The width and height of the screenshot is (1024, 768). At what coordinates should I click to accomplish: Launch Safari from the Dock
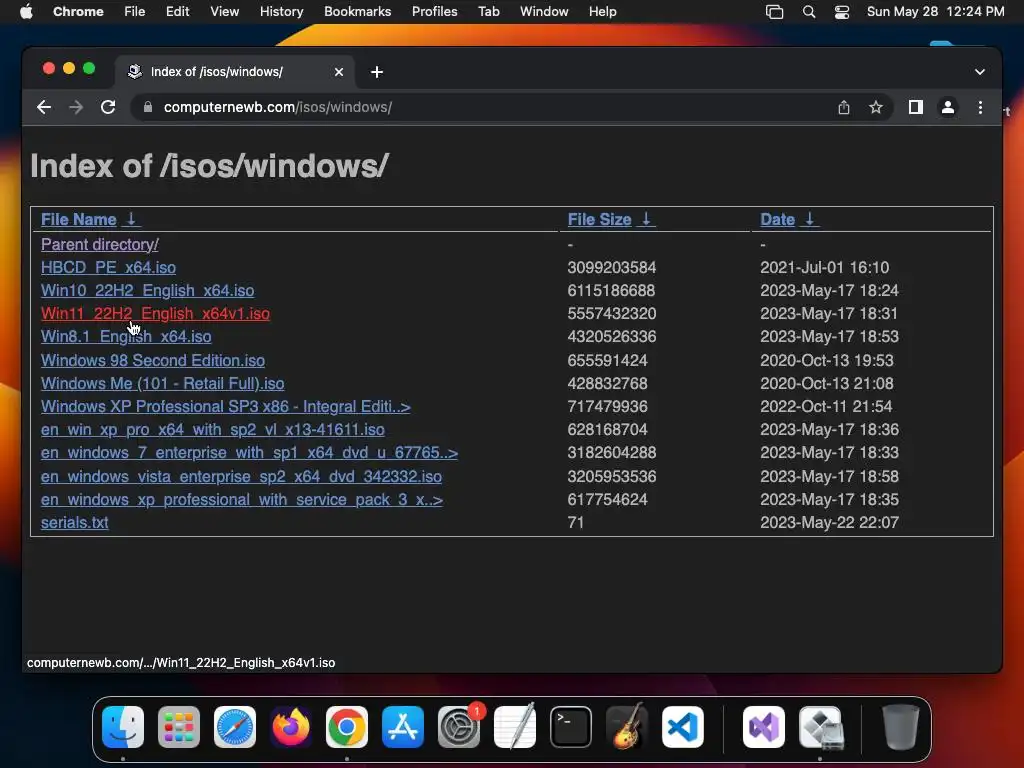tap(235, 727)
